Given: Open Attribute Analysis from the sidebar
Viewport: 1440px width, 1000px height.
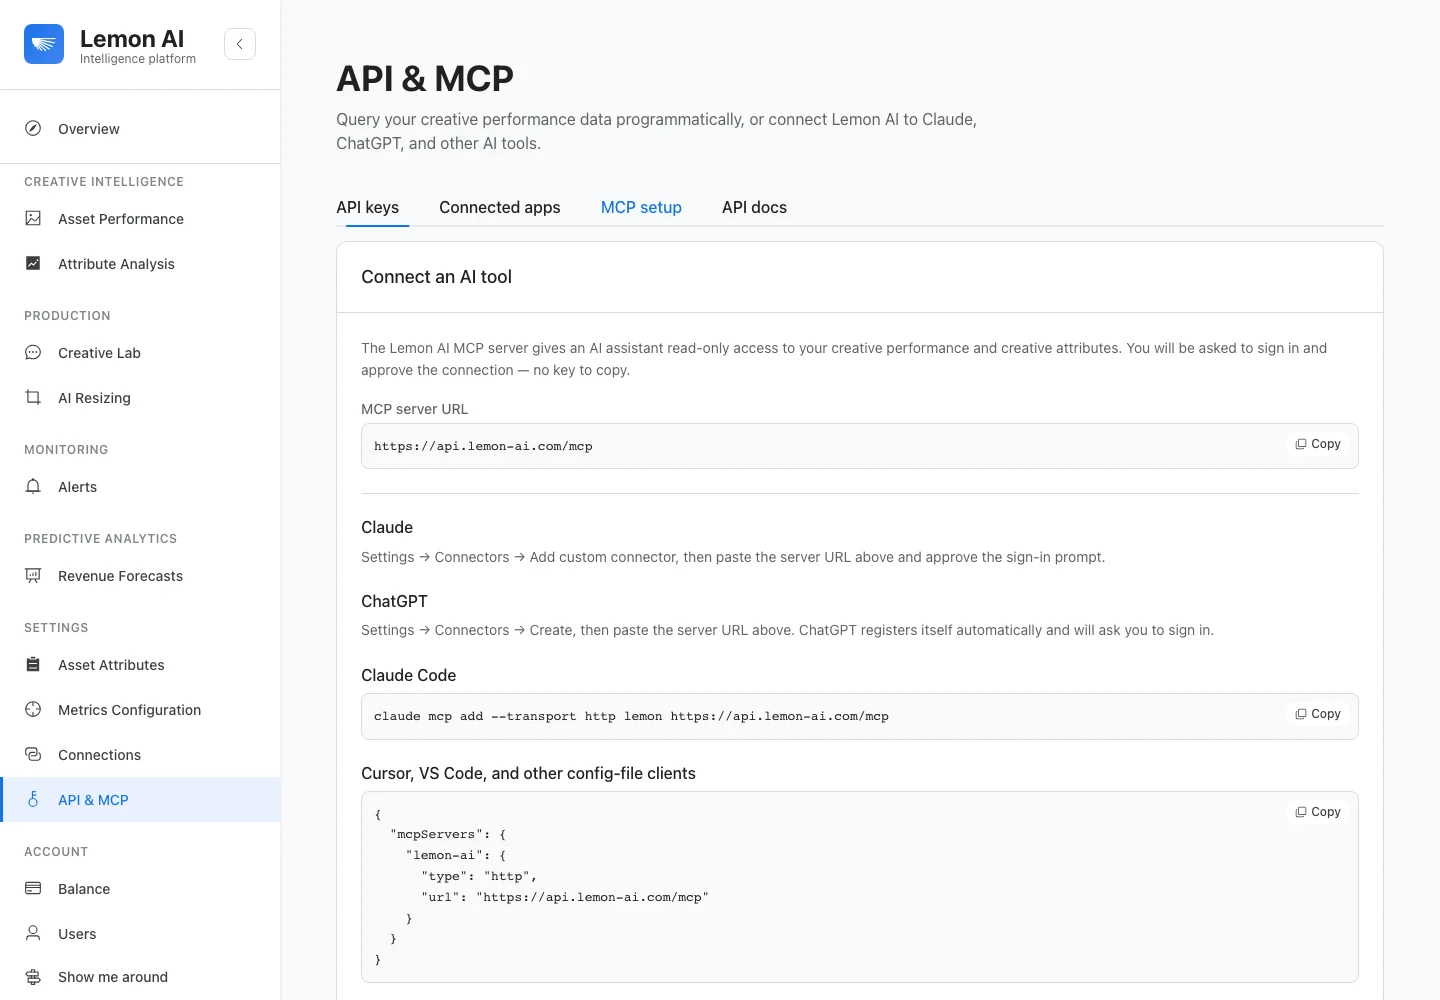Looking at the screenshot, I should click(x=140, y=263).
